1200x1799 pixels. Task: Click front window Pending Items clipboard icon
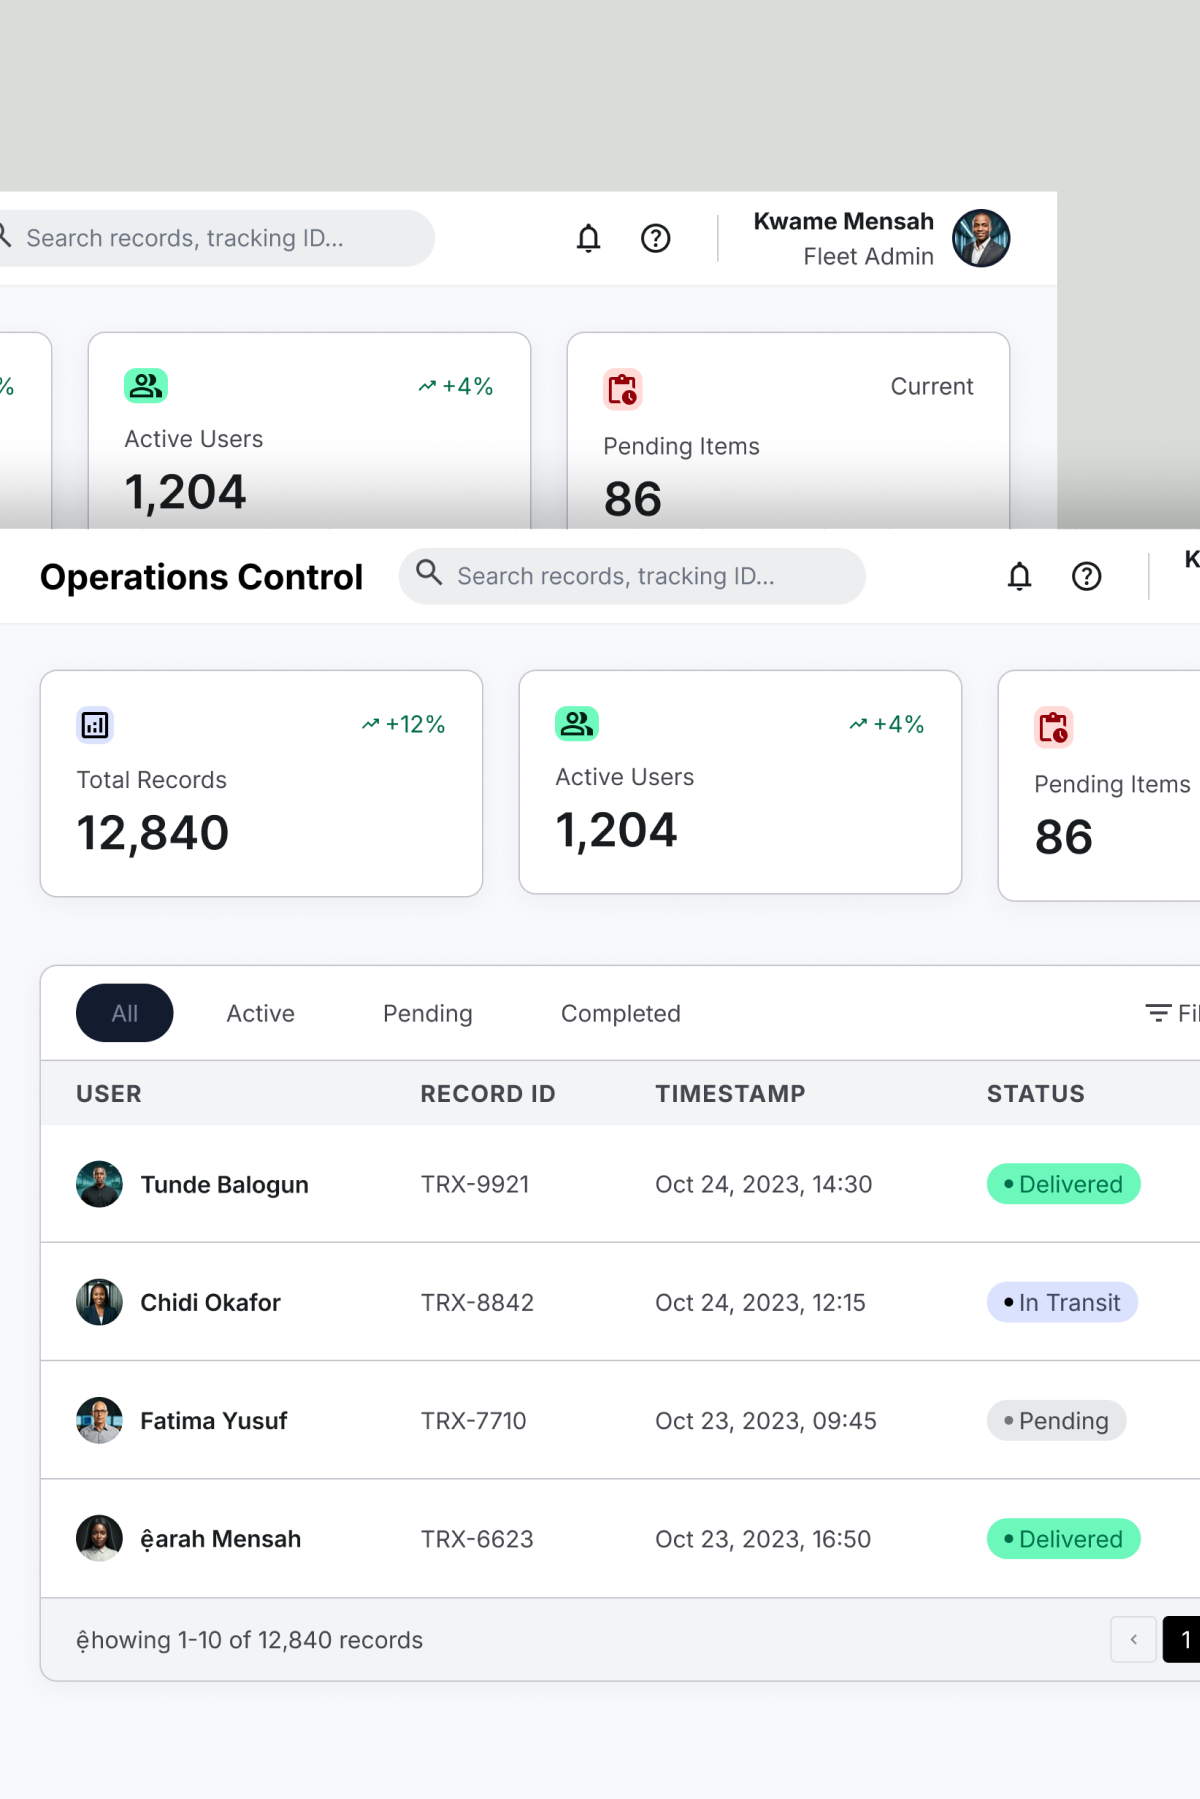(1054, 727)
